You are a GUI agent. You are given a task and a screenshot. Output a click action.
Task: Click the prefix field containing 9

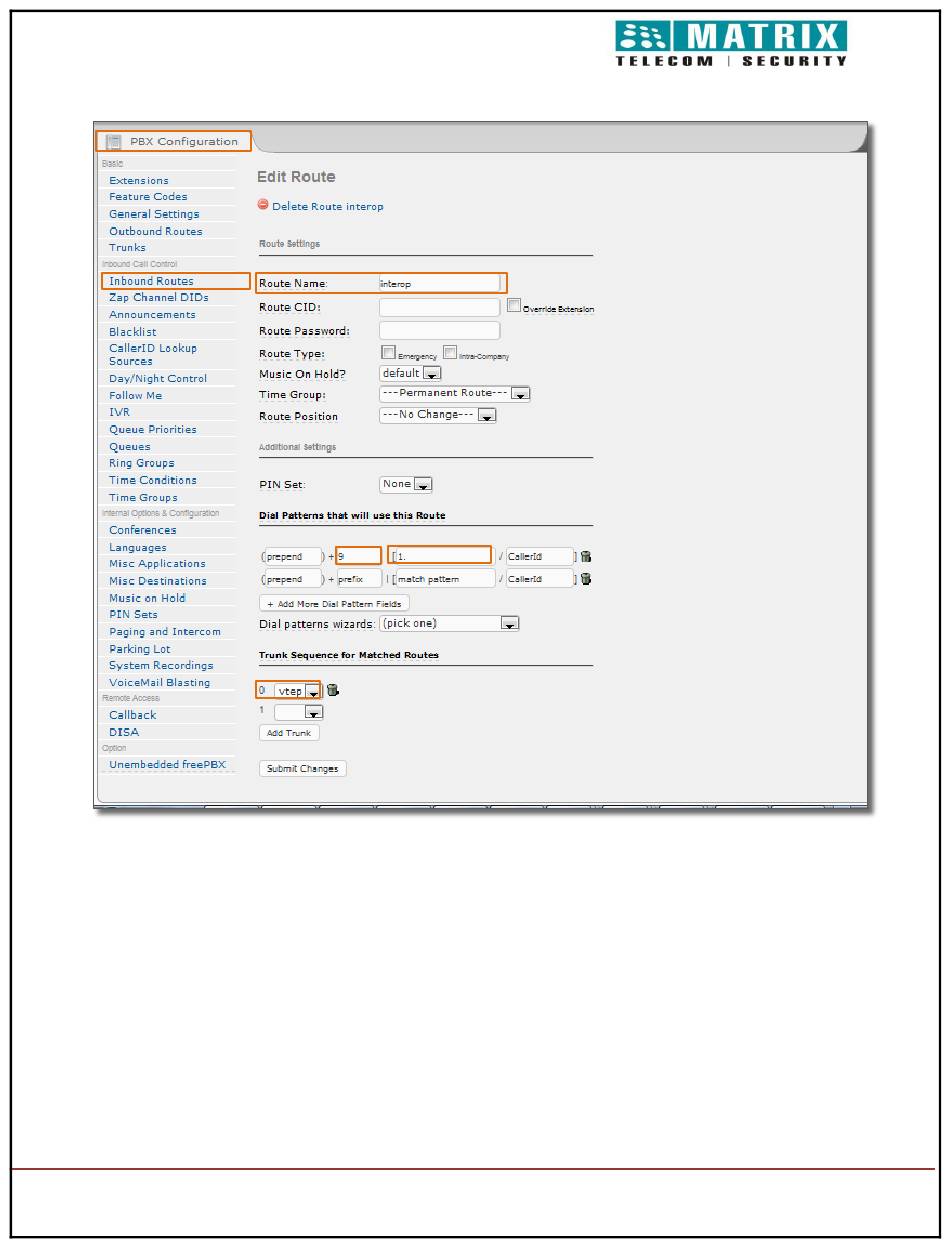tap(359, 556)
